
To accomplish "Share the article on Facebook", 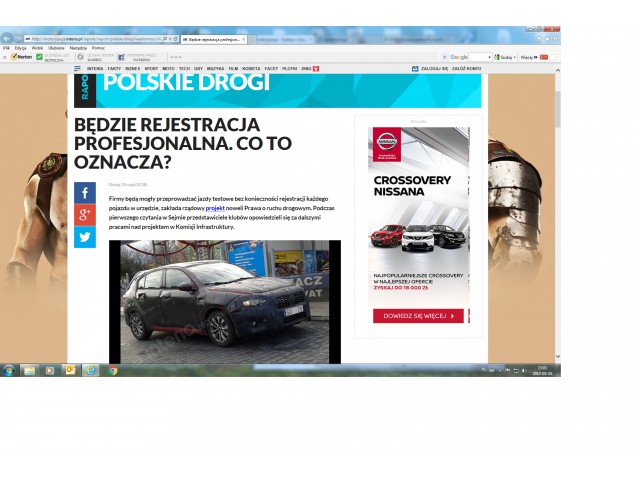I will click(x=85, y=193).
